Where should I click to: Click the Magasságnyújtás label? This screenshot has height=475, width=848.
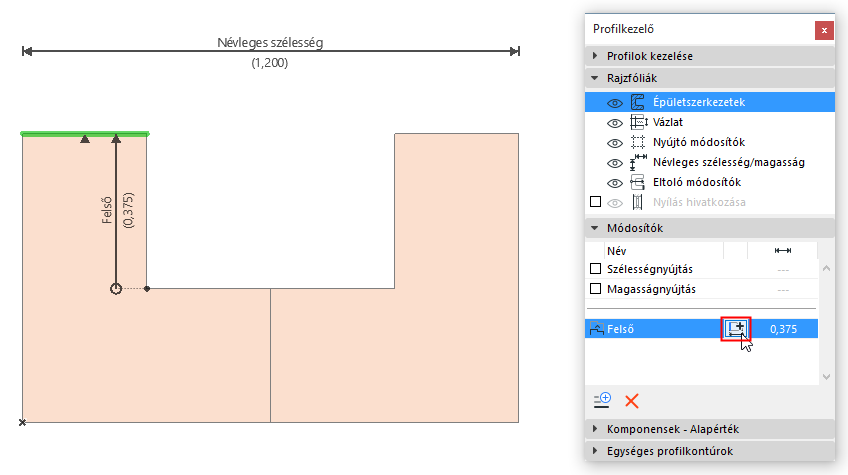[651, 289]
